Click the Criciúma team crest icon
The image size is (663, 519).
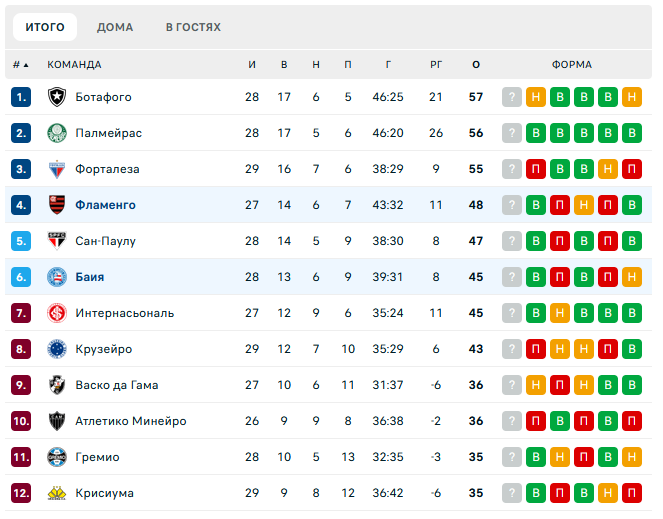(x=56, y=493)
